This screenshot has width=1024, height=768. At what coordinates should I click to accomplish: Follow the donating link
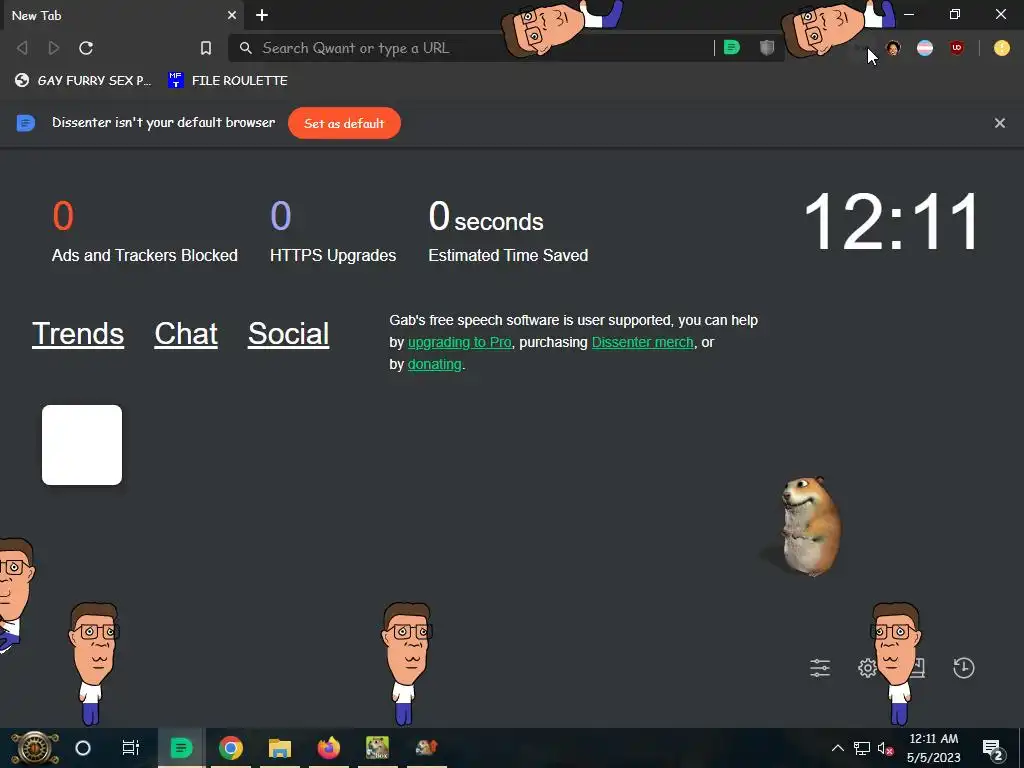434,364
